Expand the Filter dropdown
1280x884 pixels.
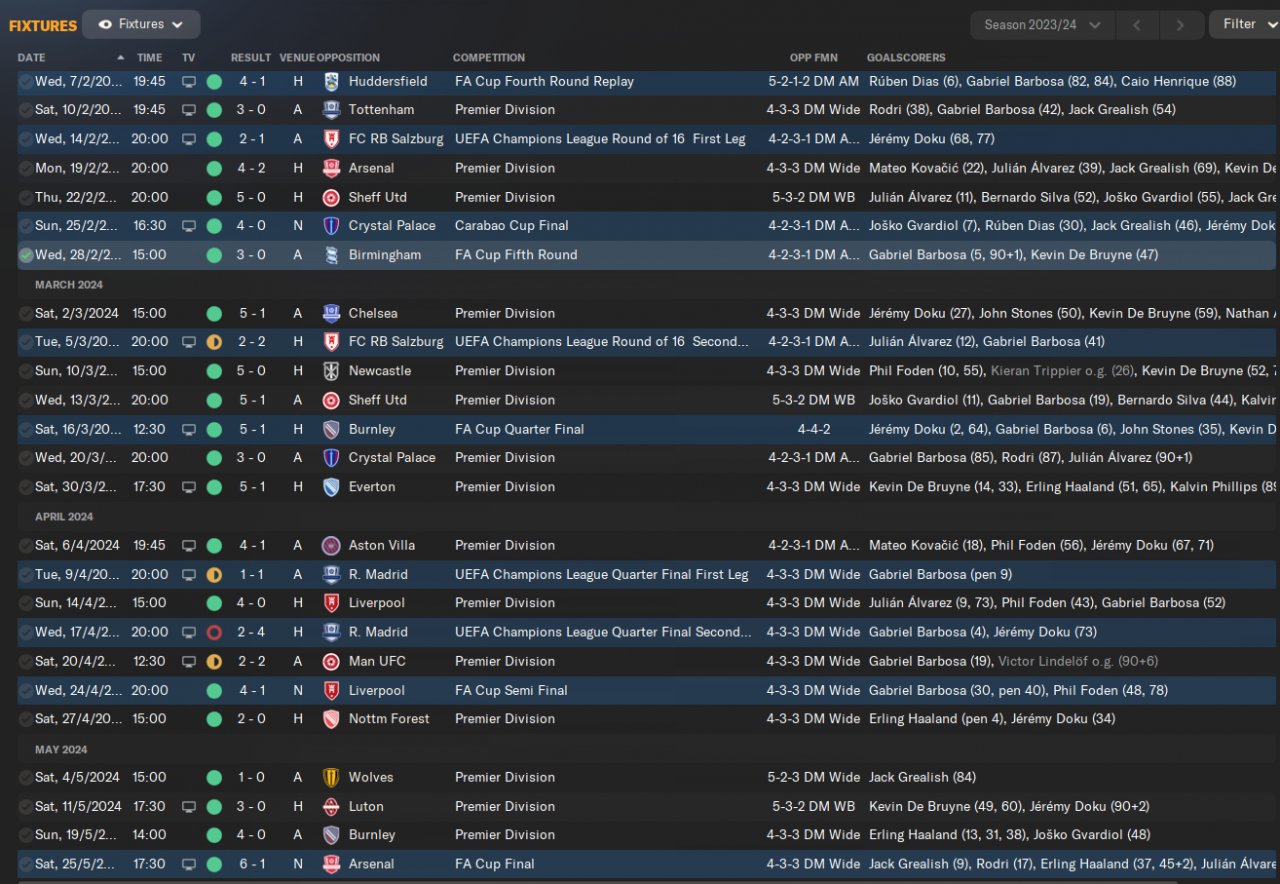point(1246,24)
